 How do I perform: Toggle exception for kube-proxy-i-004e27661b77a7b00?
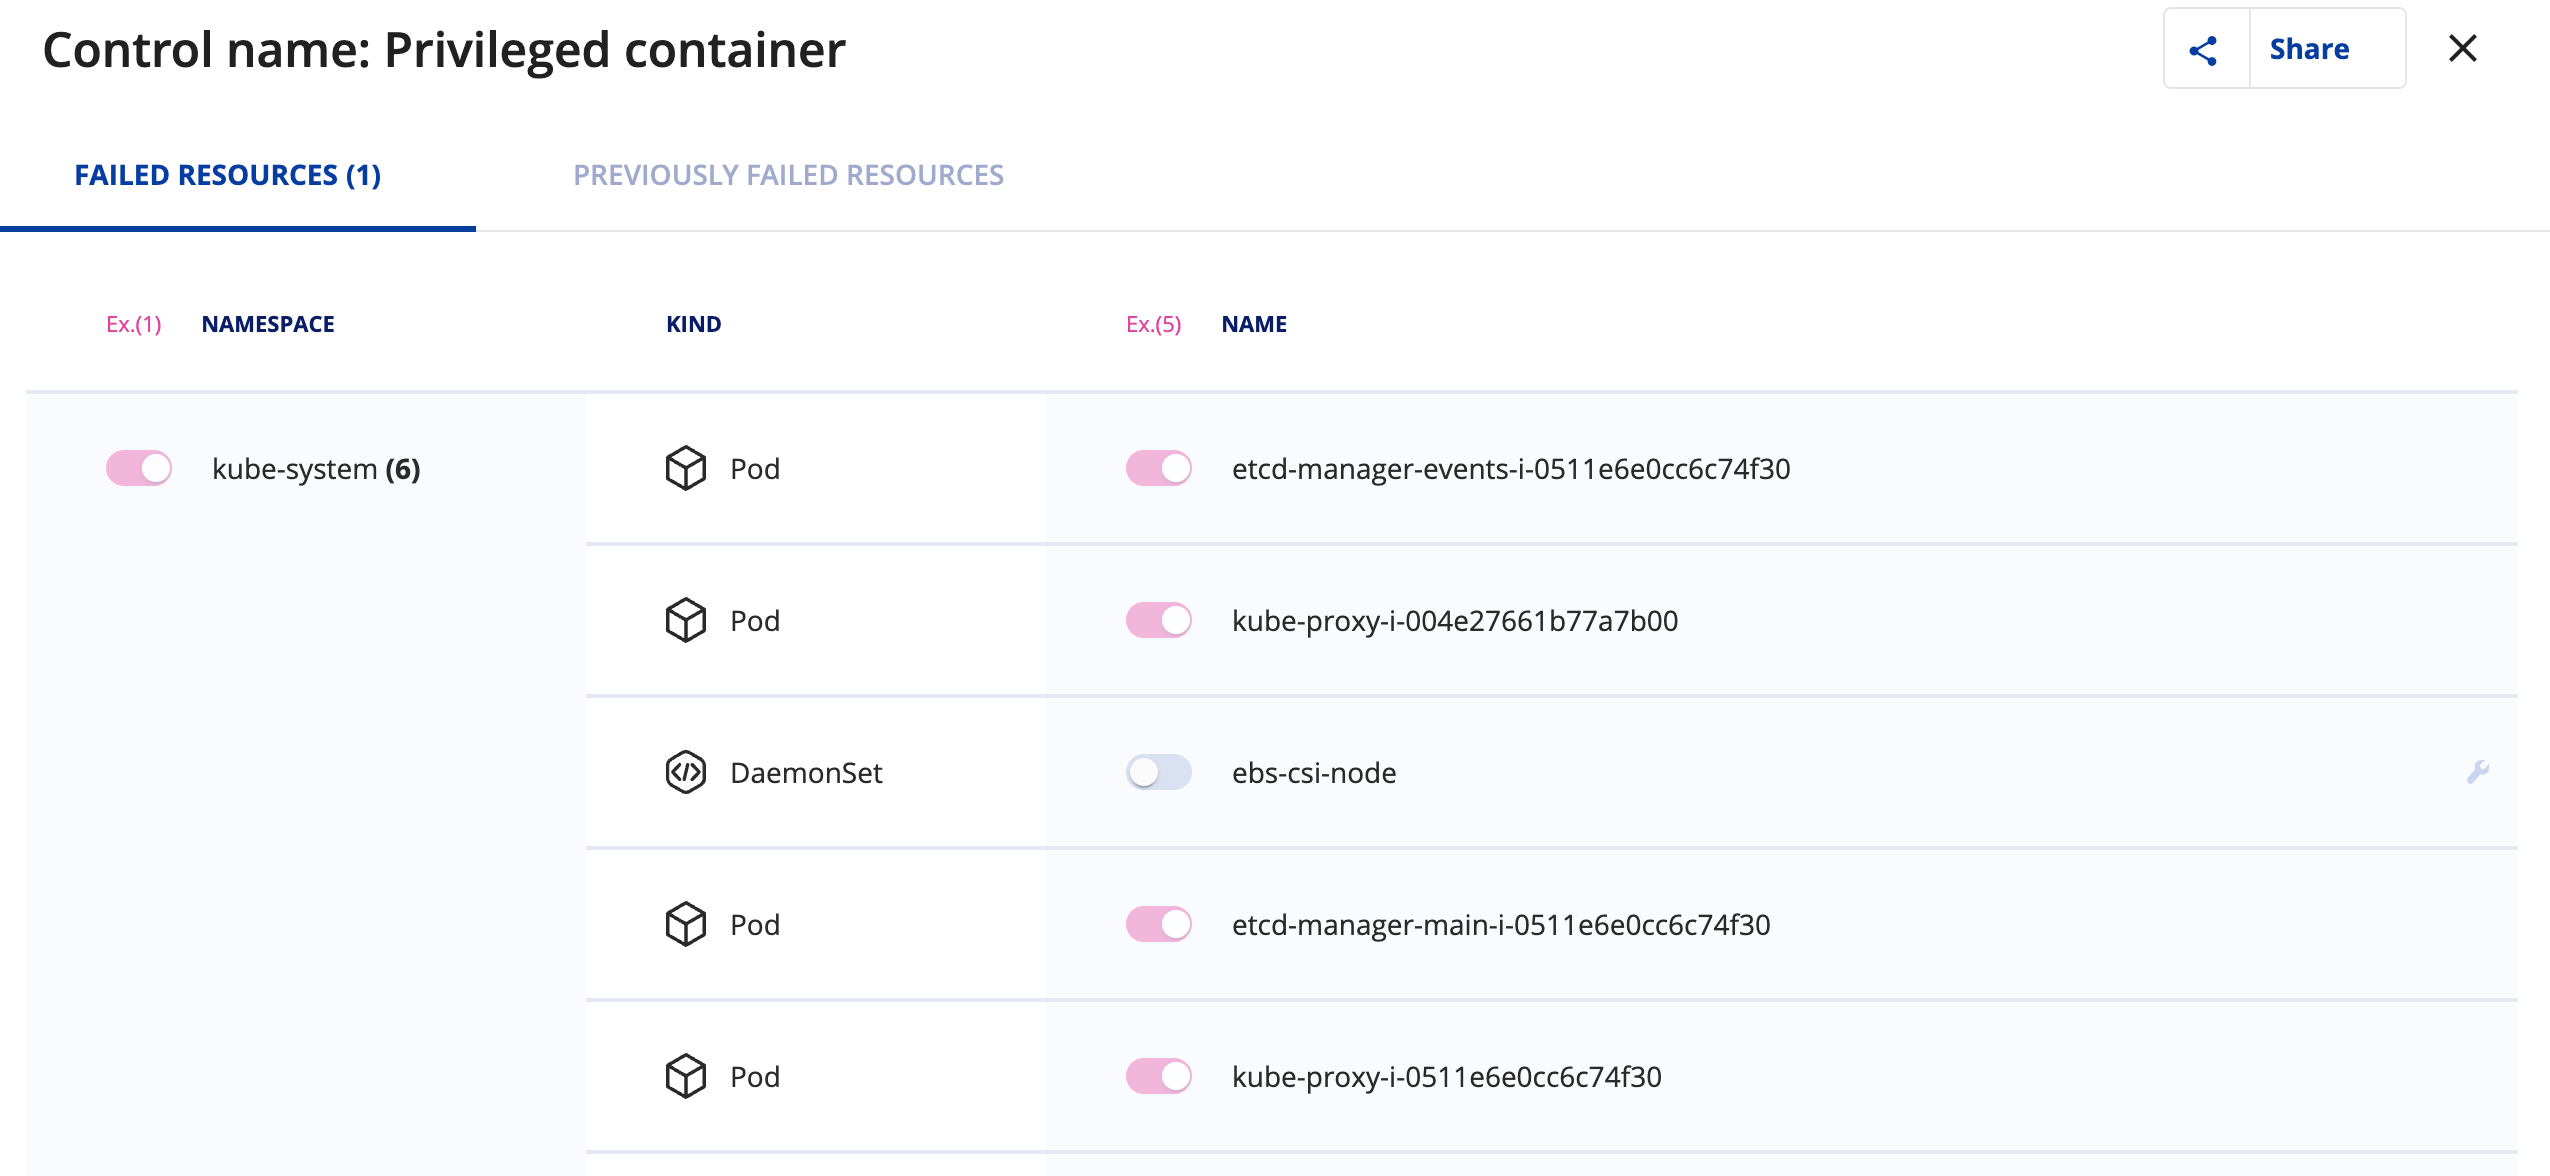(x=1158, y=620)
